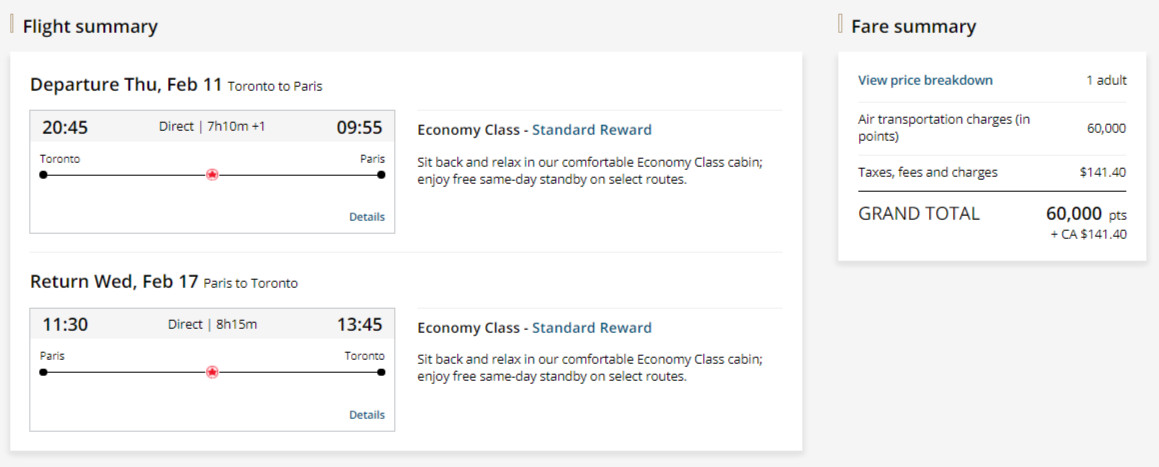This screenshot has height=467, width=1159.
Task: Click the Air Canada logo on the departure route
Action: click(x=212, y=175)
